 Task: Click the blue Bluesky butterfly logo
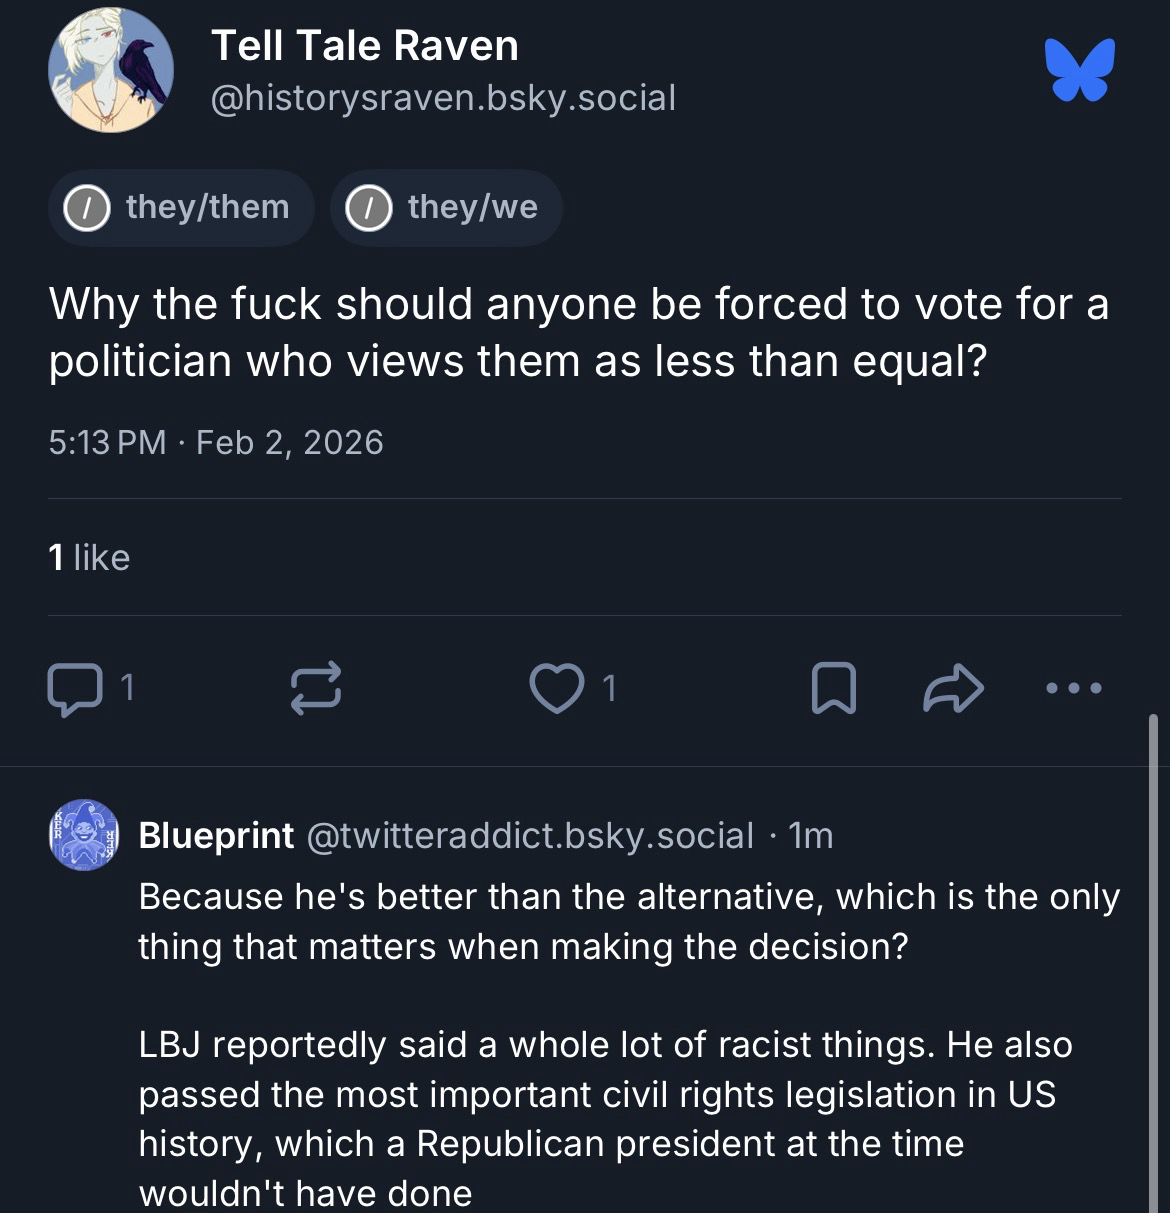click(x=1080, y=70)
